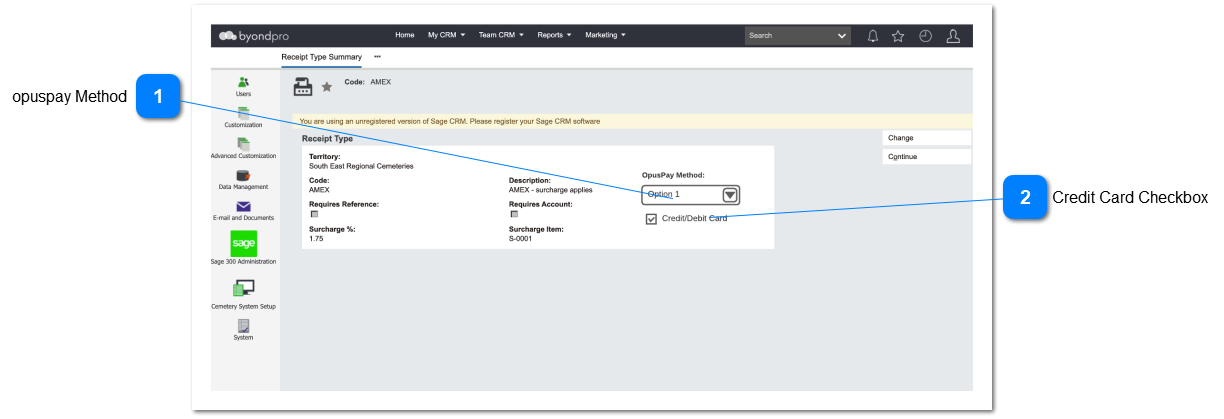The image size is (1224, 419).
Task: Show more tabs via ellipsis
Action: [x=378, y=57]
